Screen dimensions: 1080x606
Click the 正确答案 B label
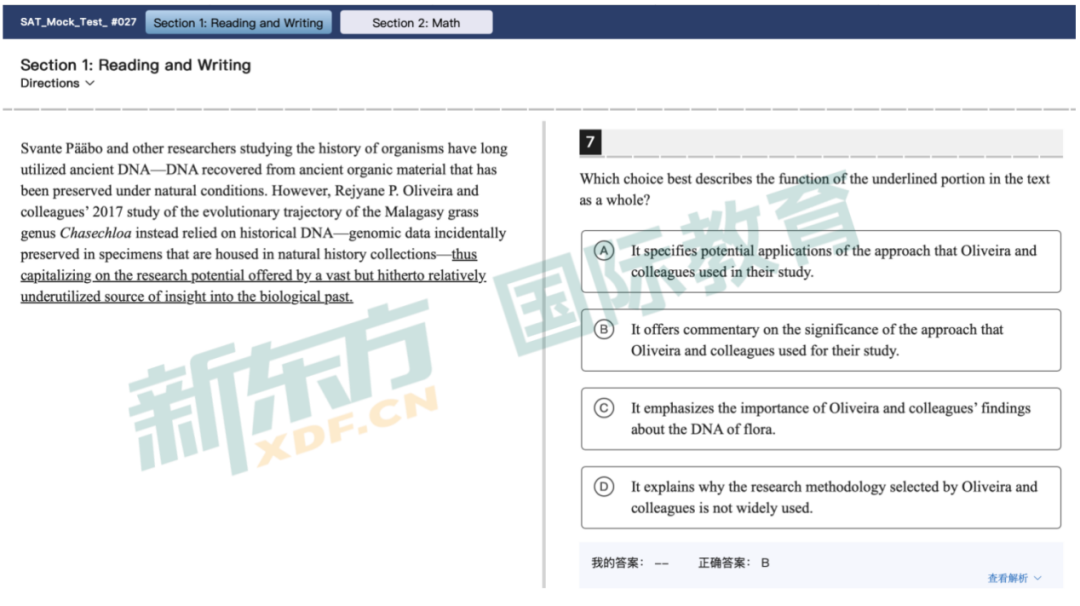pyautogui.click(x=733, y=563)
